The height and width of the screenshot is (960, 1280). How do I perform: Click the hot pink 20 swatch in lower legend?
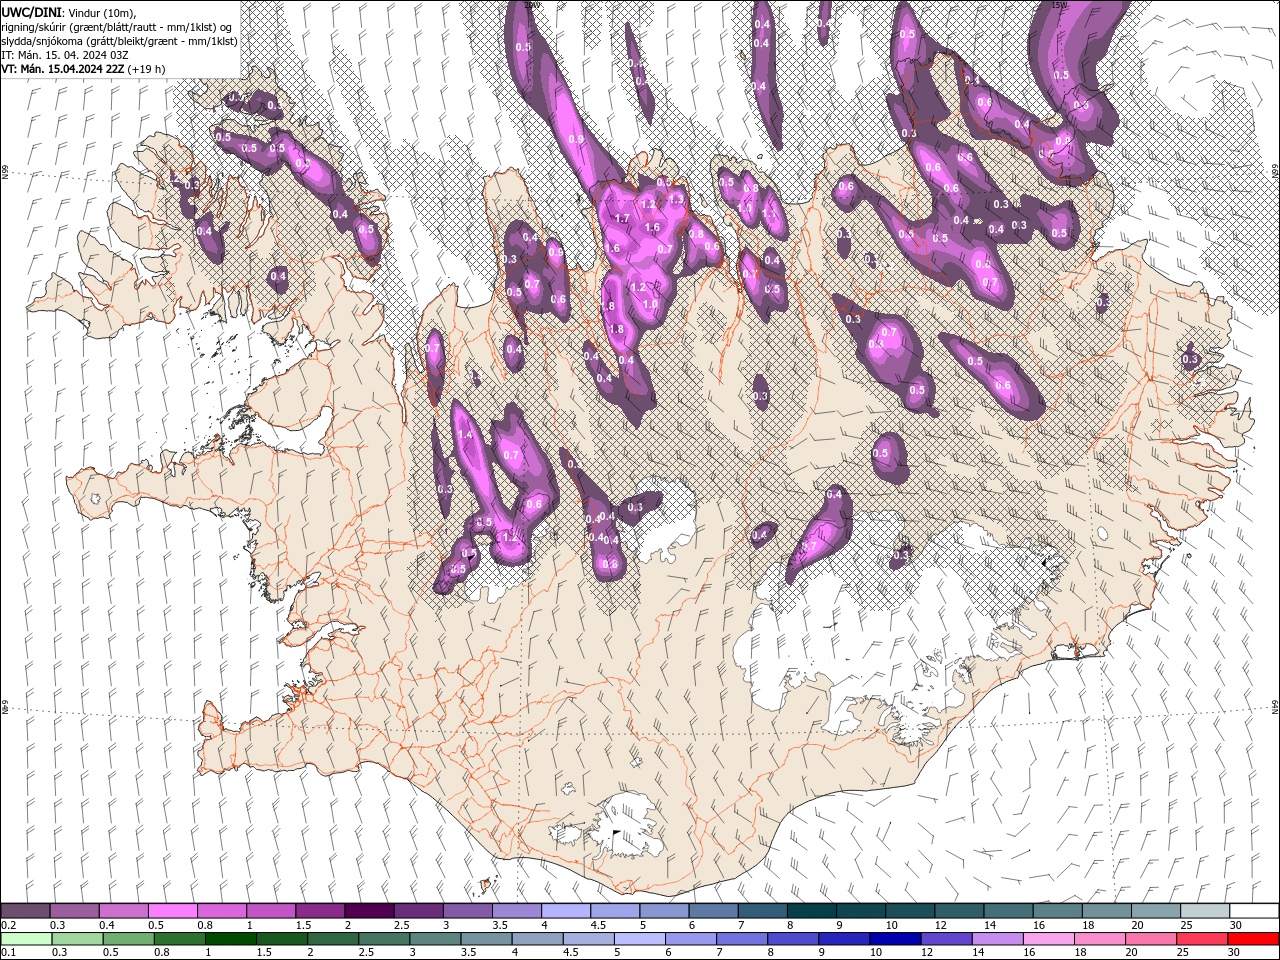(1150, 939)
